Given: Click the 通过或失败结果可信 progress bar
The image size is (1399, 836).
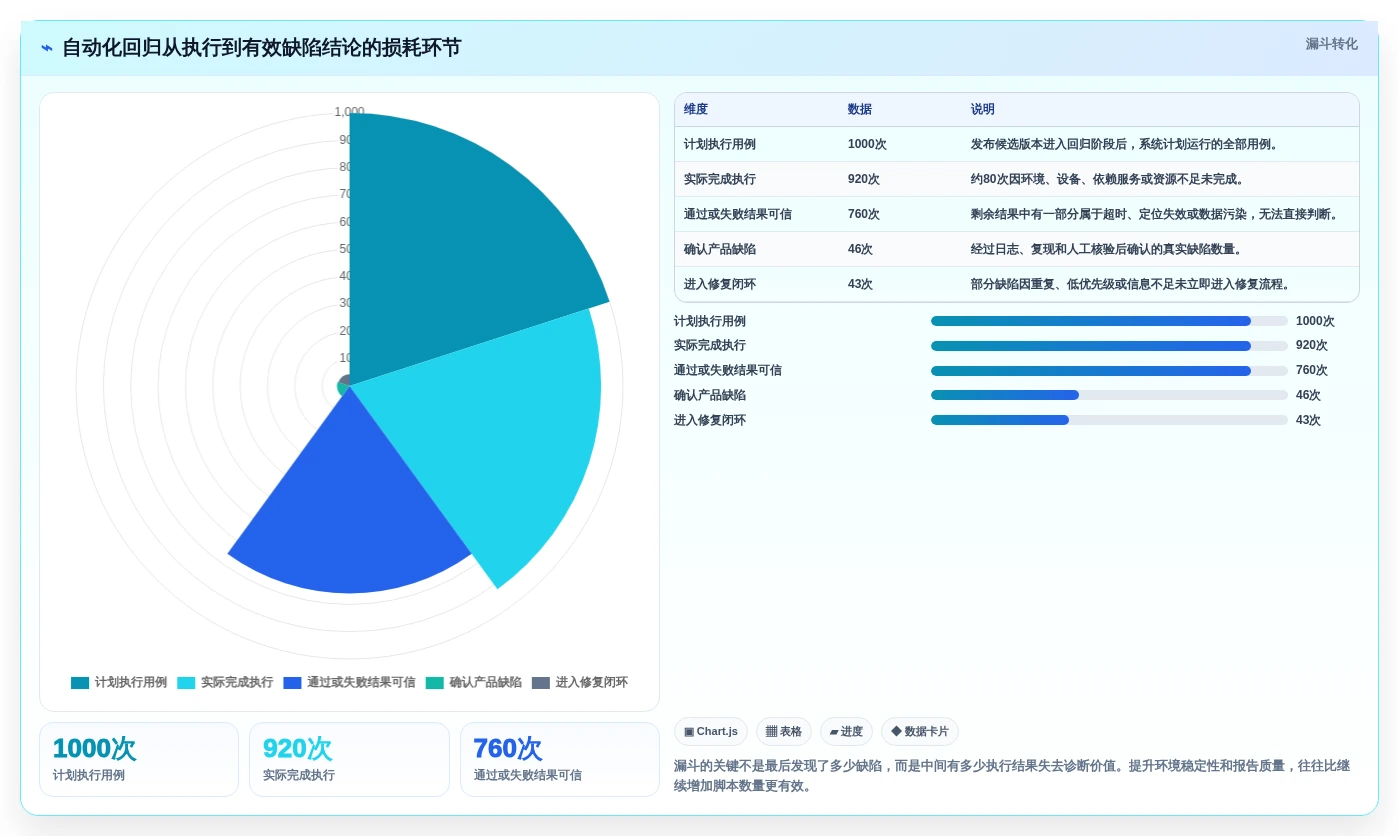Looking at the screenshot, I should click(1109, 371).
